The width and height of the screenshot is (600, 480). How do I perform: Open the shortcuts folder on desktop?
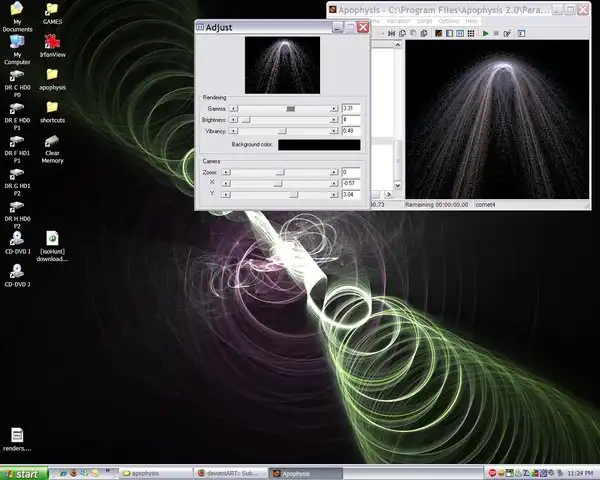(x=52, y=107)
